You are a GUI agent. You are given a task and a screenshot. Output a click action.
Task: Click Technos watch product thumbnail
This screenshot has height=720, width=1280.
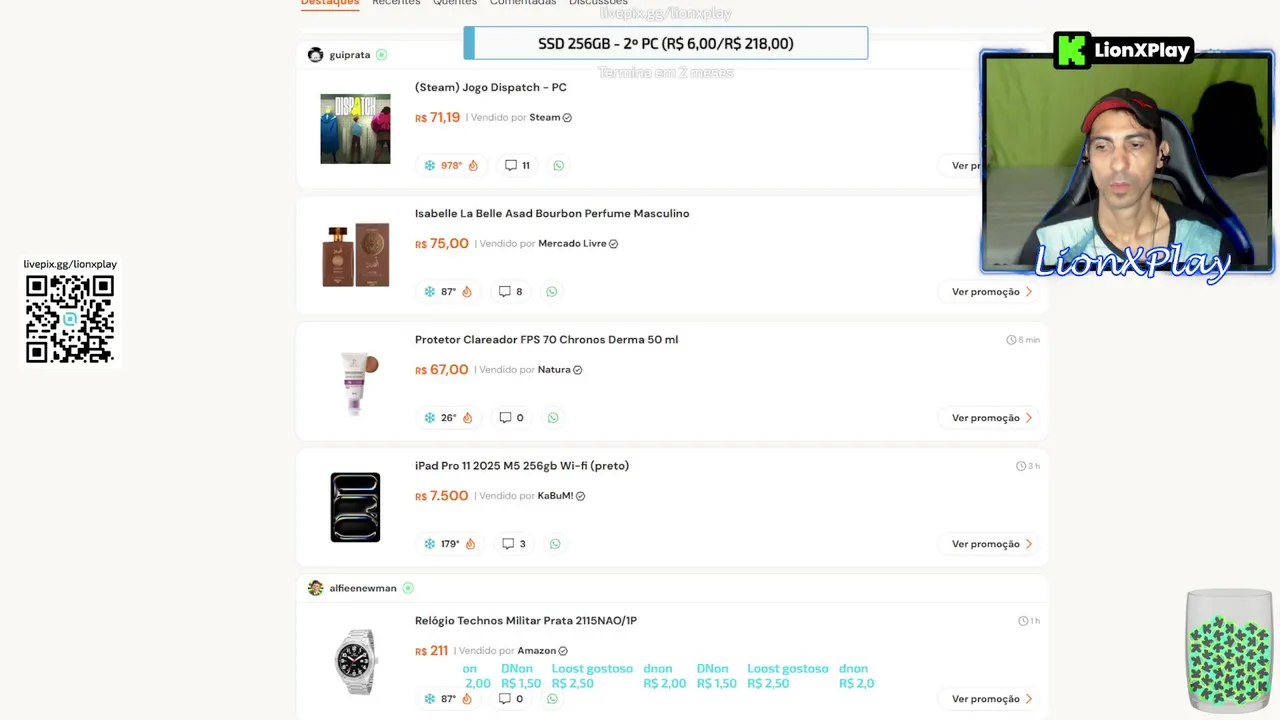356,662
